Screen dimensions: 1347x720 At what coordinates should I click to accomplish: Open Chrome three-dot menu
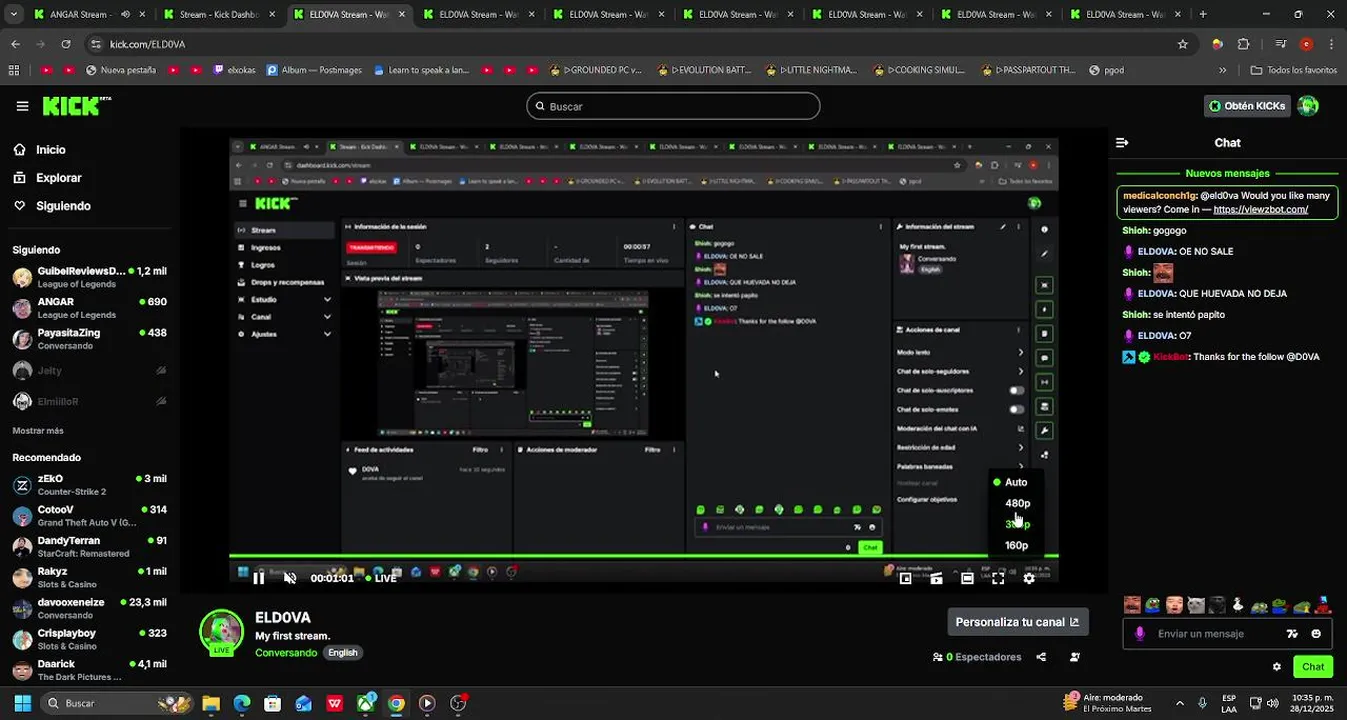click(x=1331, y=44)
